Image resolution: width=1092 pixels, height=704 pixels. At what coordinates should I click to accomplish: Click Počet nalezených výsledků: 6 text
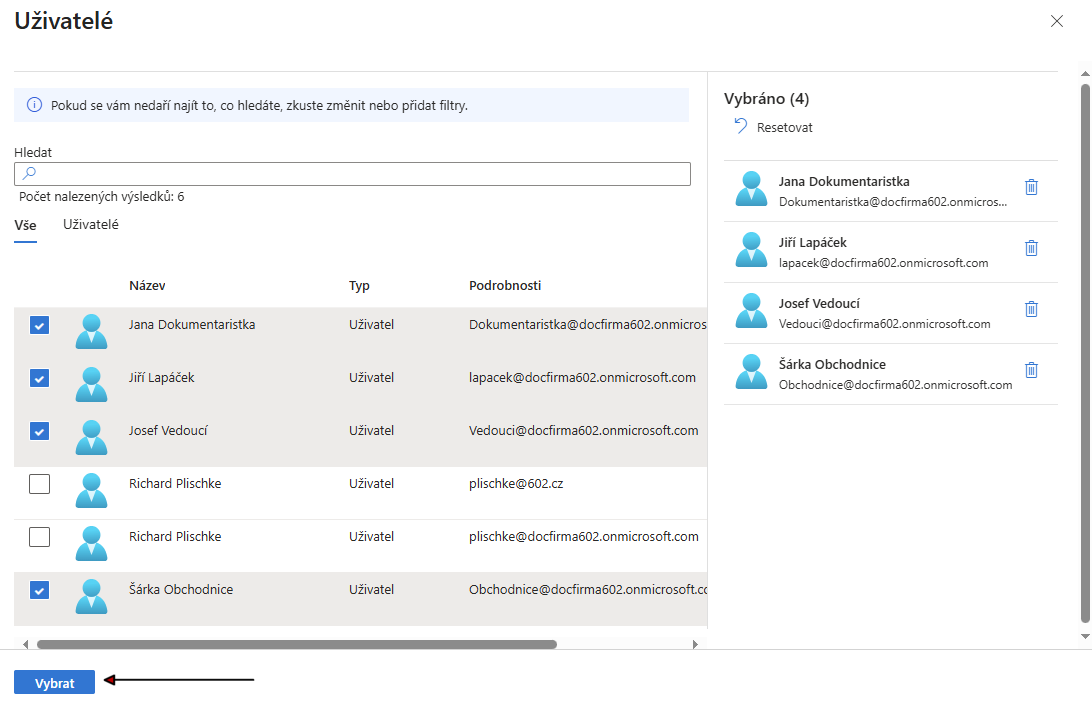pyautogui.click(x=102, y=196)
